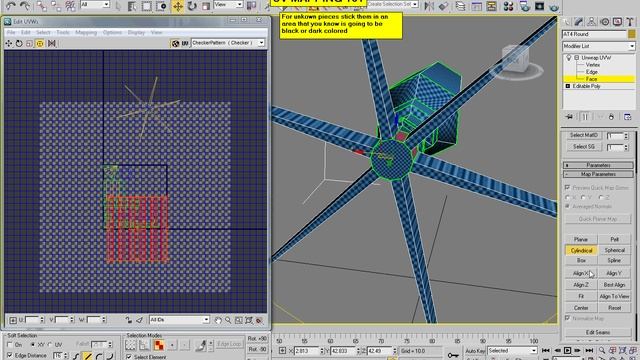The image size is (640, 360).
Task: Activate Select and Rotate tool in main toolbar
Action: click(192, 6)
